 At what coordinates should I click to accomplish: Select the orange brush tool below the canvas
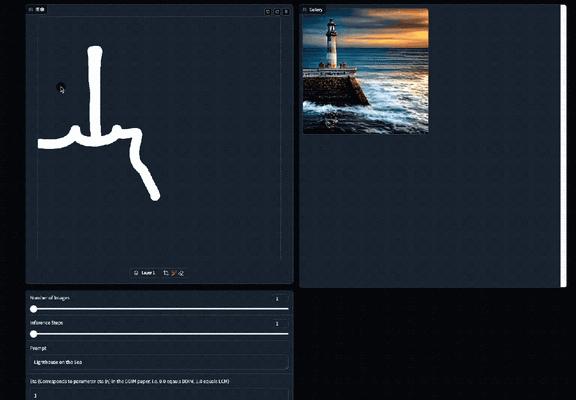pyautogui.click(x=174, y=273)
